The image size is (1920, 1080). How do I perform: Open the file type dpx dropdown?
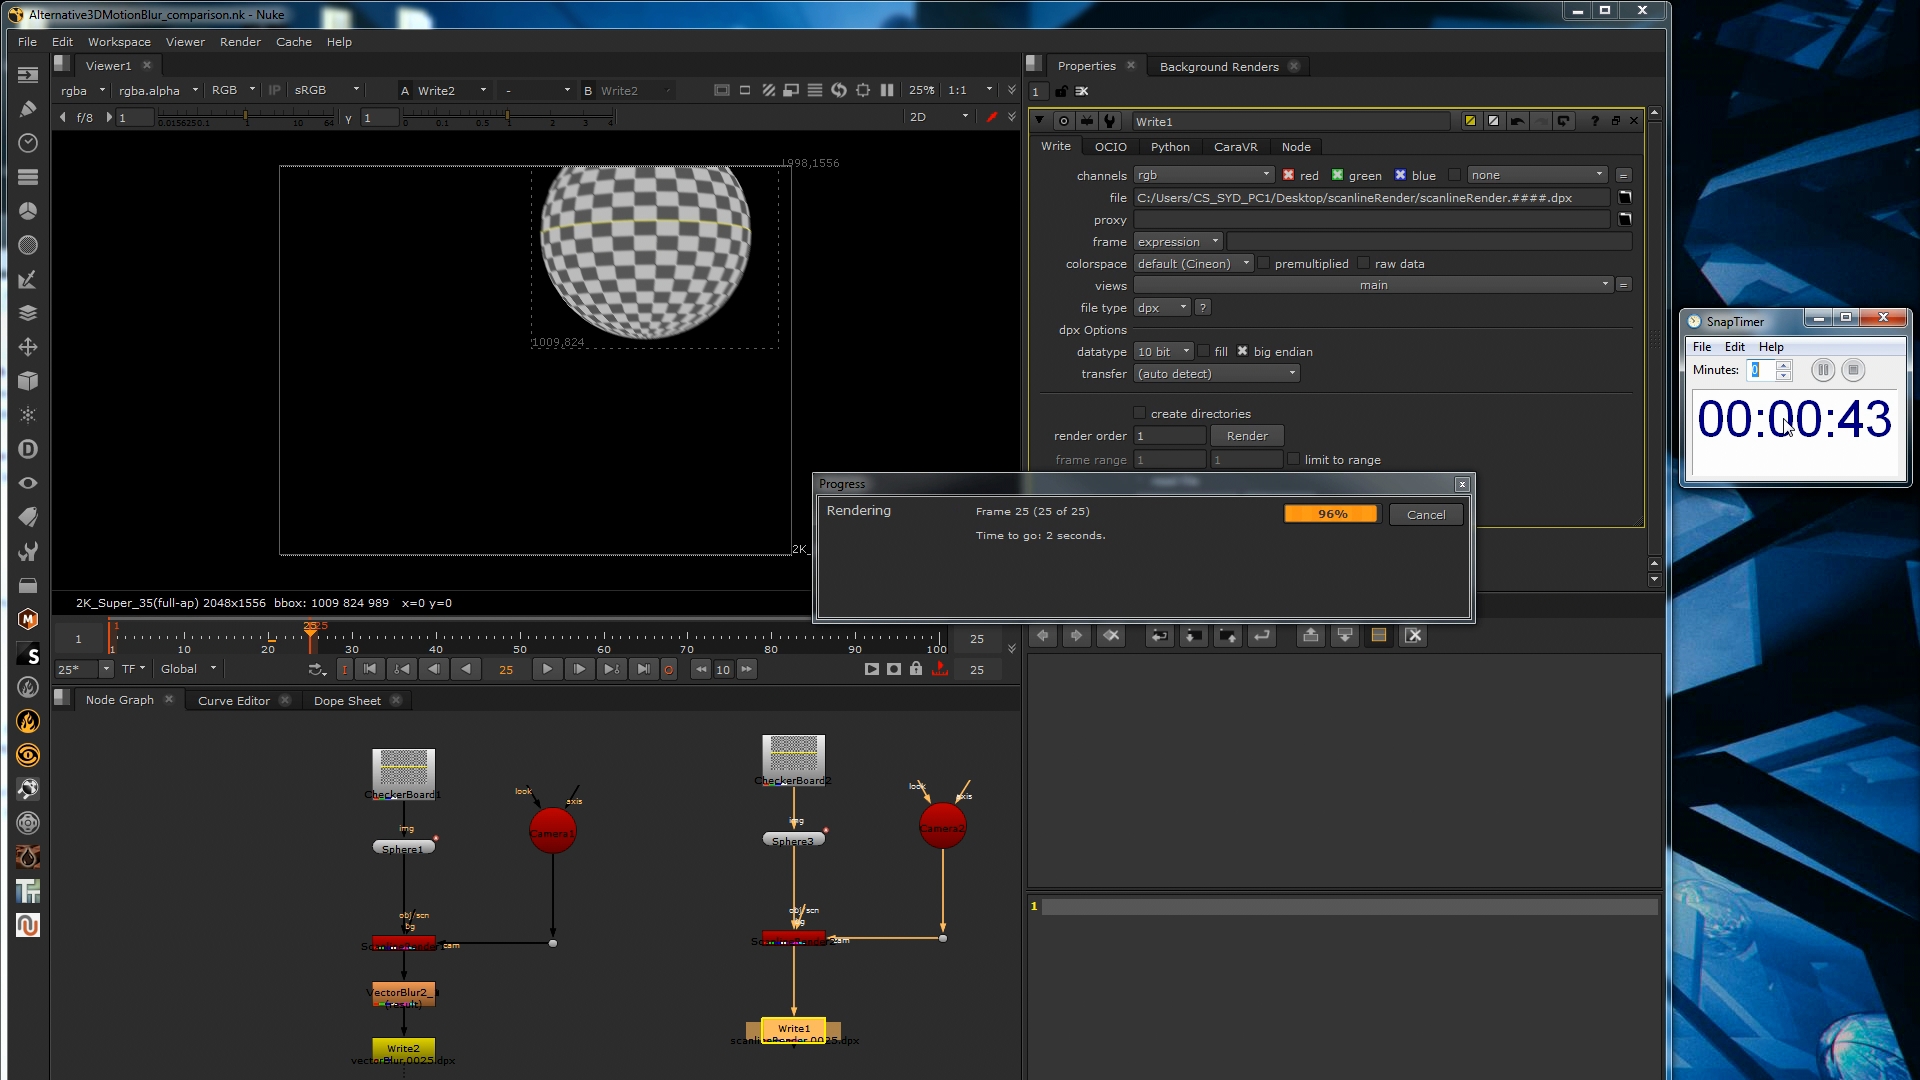pos(1162,307)
